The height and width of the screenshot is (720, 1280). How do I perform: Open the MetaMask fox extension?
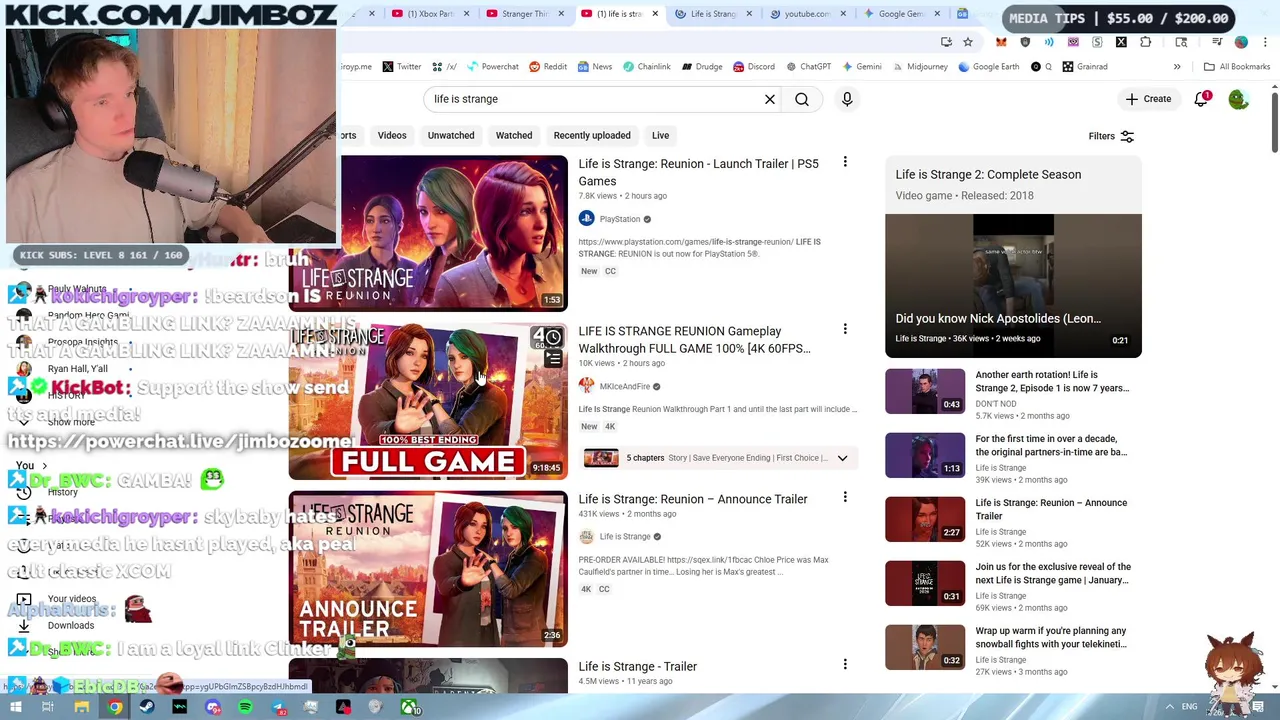[1001, 42]
